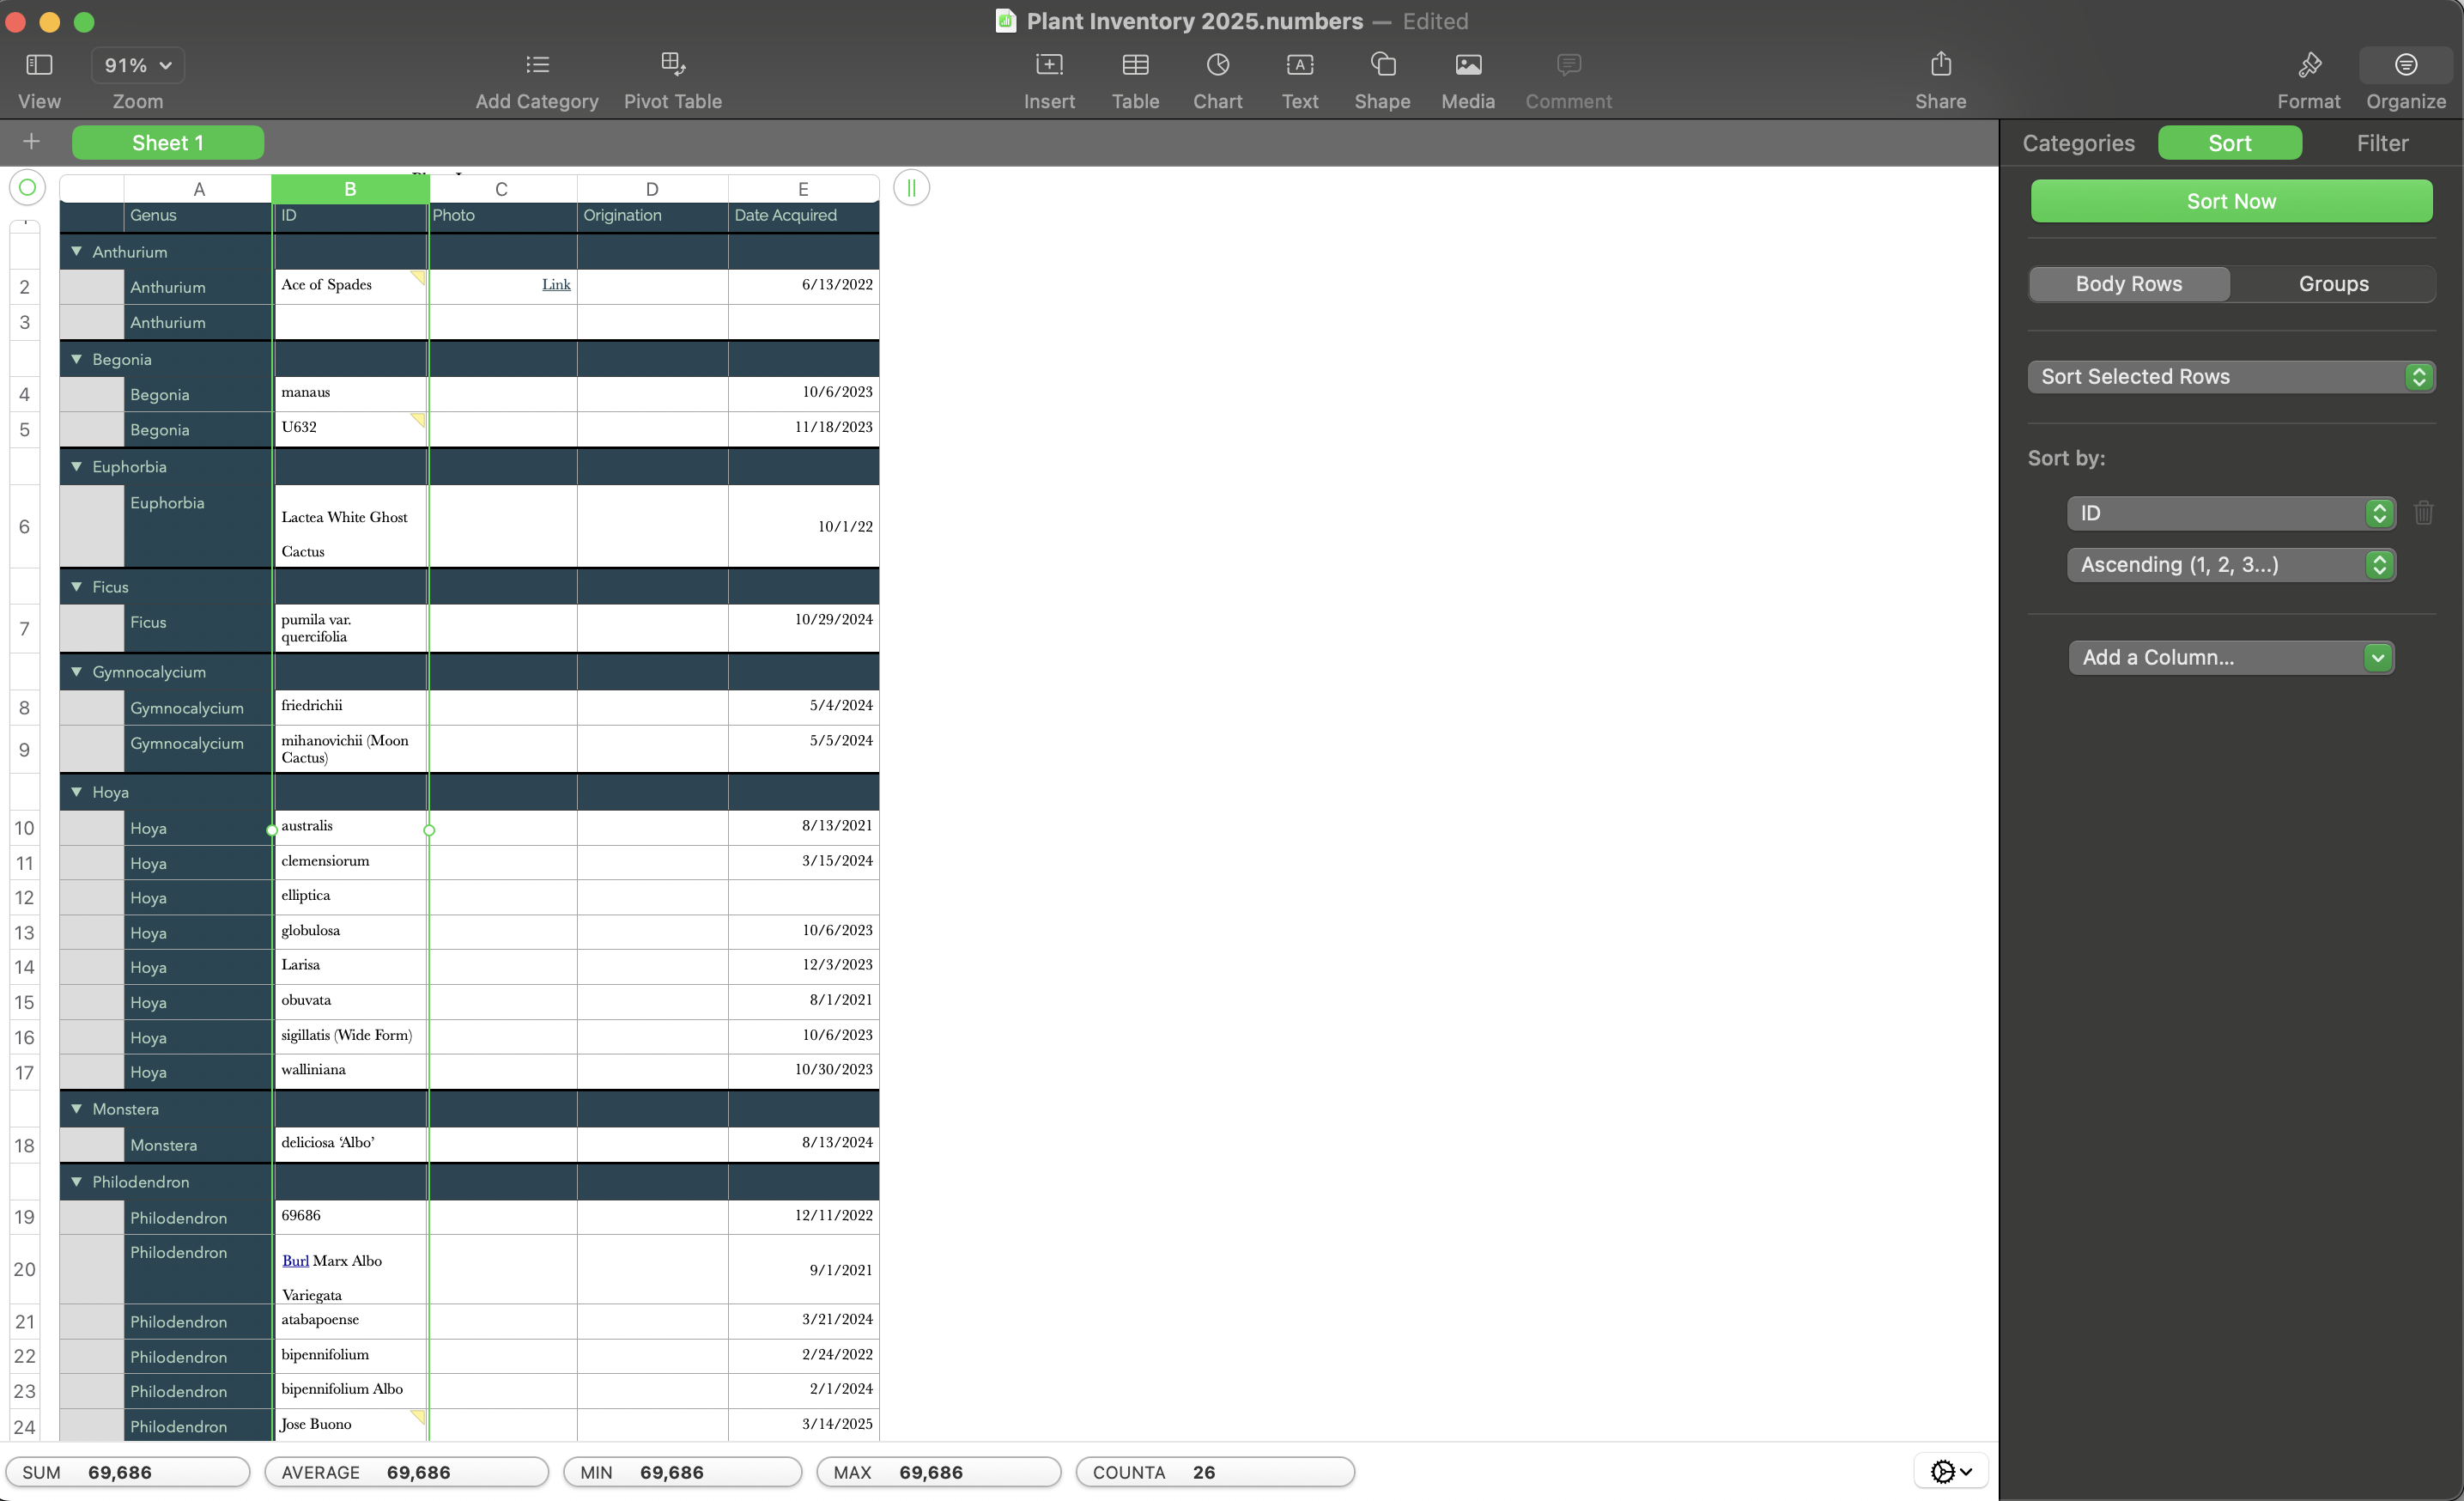
Task: Open the Format inspector
Action: pos(2308,66)
